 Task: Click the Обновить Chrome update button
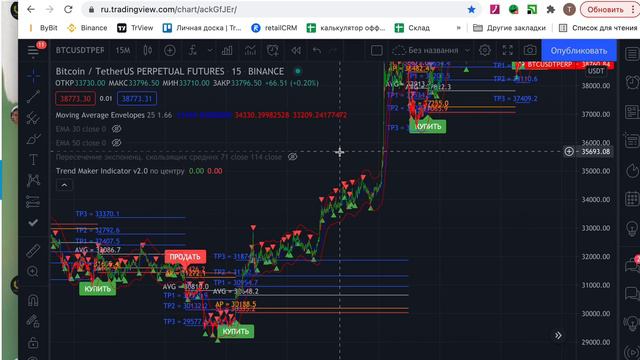click(609, 9)
